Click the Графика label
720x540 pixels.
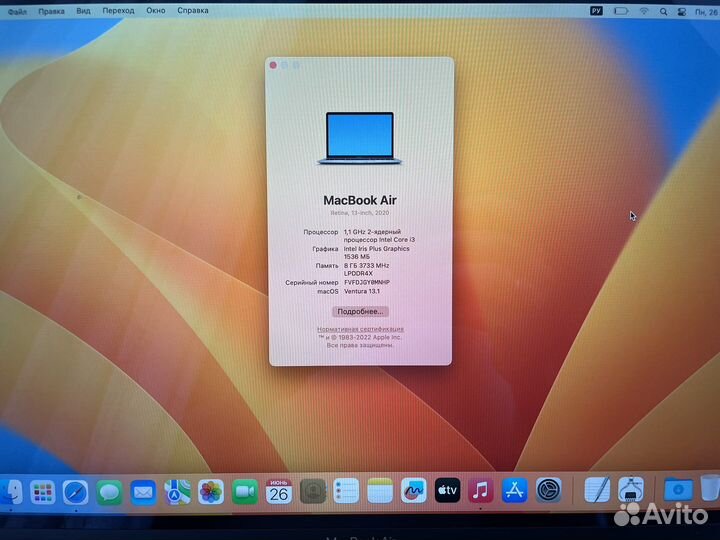tap(325, 249)
